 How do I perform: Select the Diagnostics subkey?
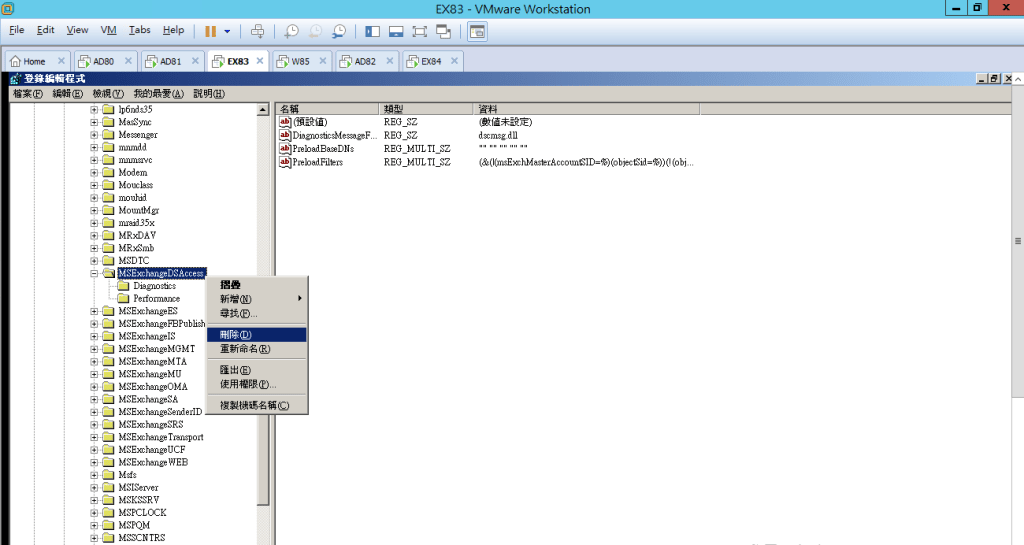click(154, 286)
